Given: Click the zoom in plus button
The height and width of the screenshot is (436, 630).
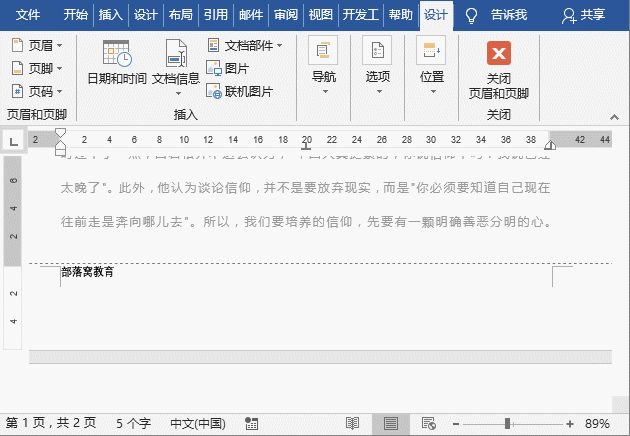Looking at the screenshot, I should pos(570,424).
